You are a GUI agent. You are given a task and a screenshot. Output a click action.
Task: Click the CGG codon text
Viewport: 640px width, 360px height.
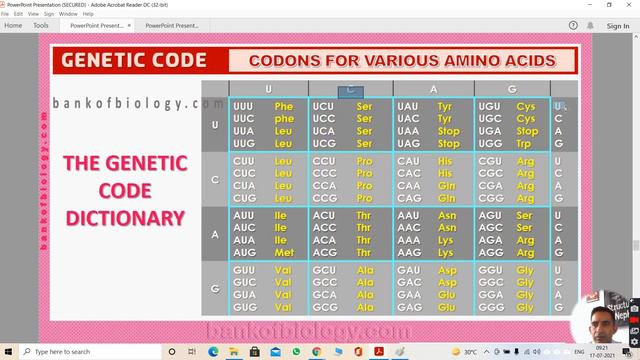pyautogui.click(x=491, y=198)
